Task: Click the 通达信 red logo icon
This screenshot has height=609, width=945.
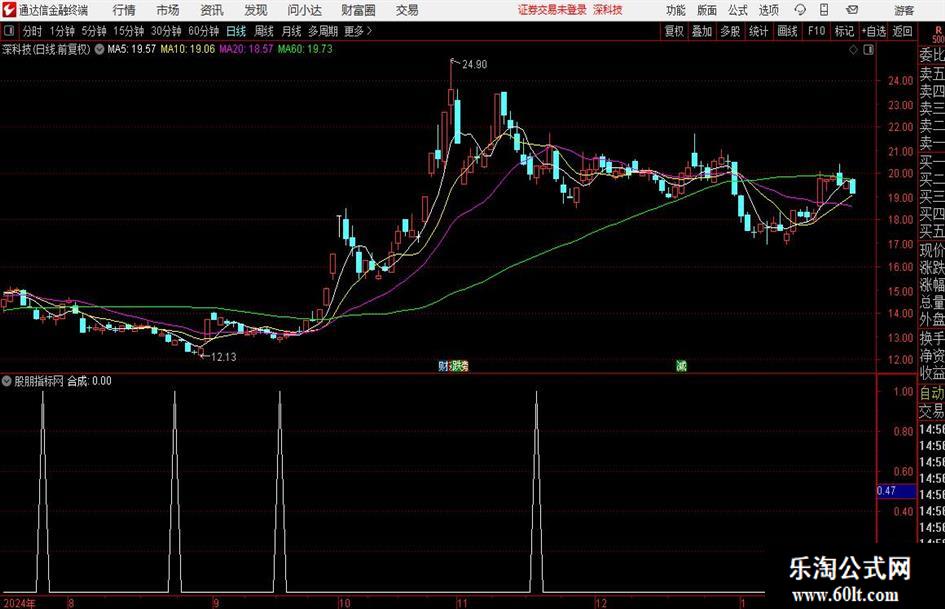Action: 8,10
